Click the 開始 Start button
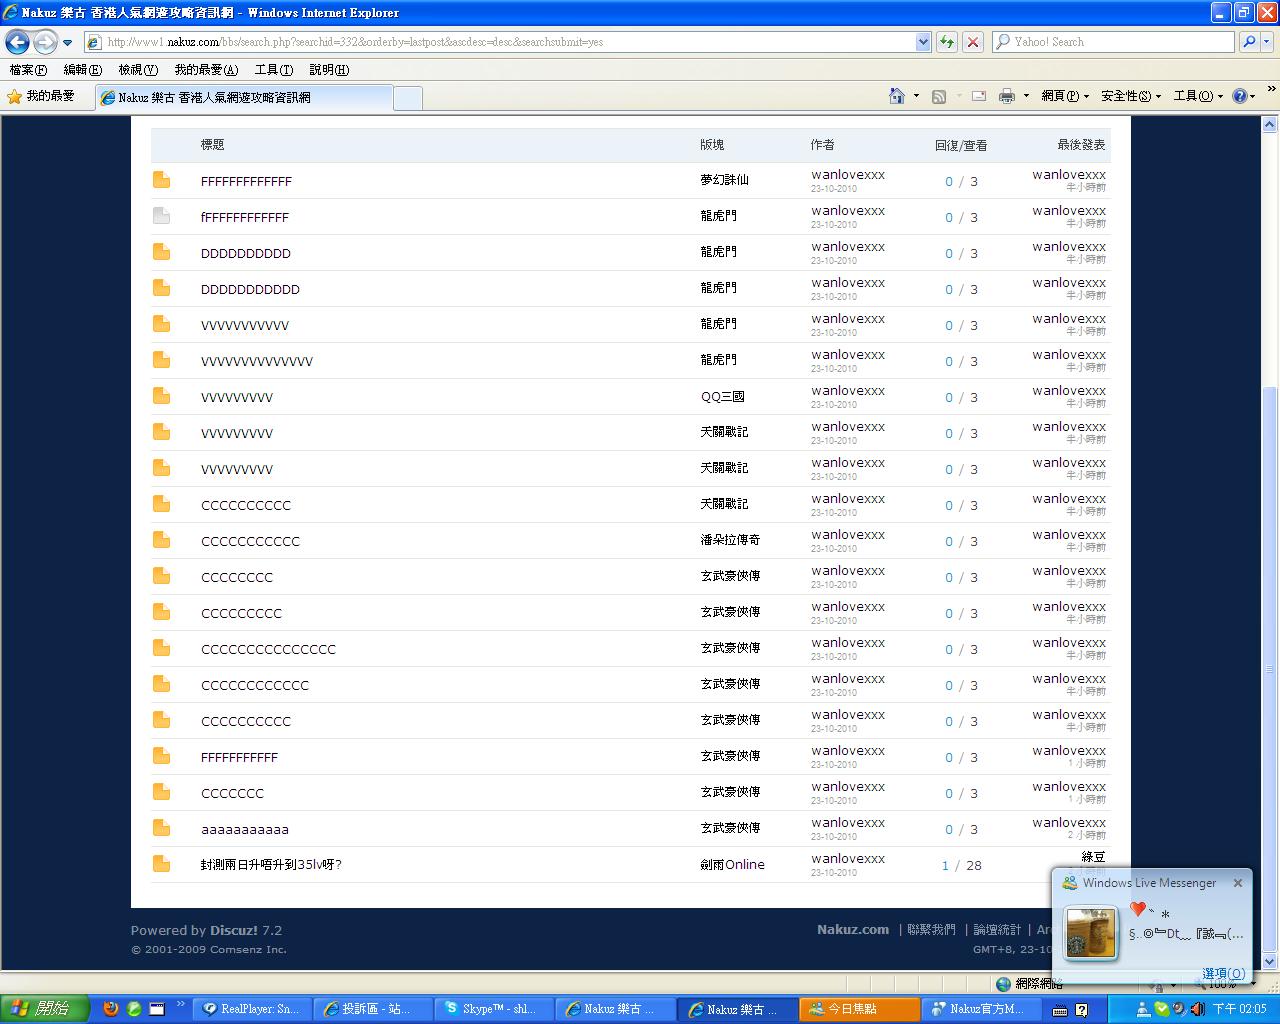This screenshot has width=1280, height=1024. [x=44, y=1009]
